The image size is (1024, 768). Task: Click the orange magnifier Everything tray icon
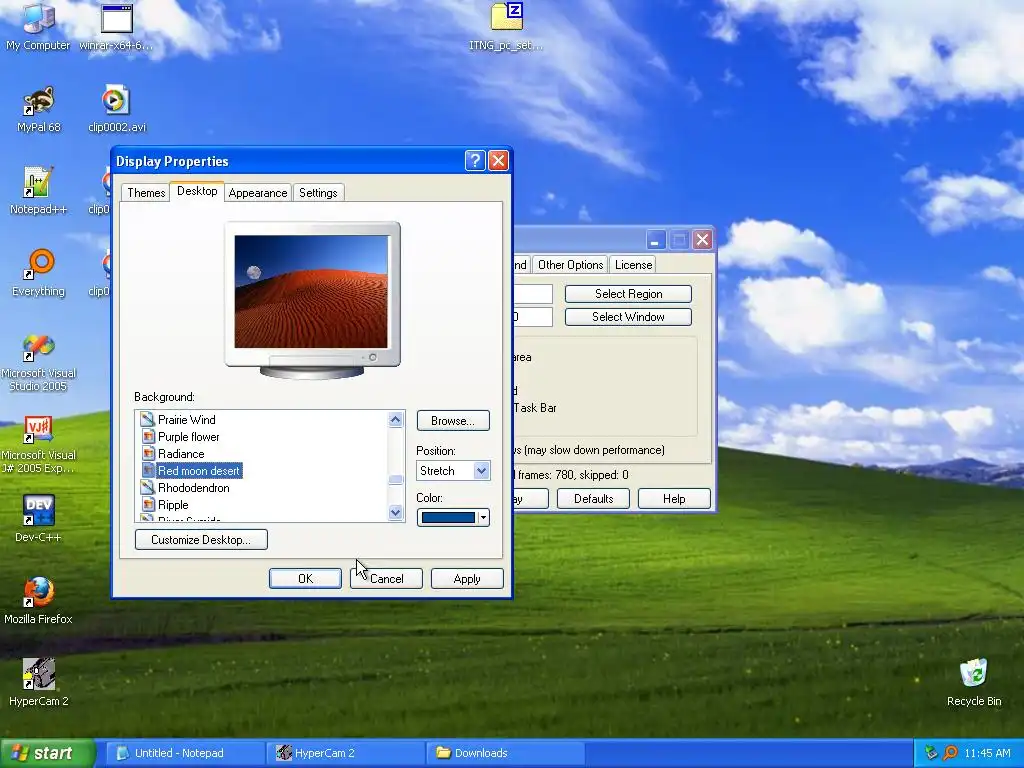click(950, 753)
